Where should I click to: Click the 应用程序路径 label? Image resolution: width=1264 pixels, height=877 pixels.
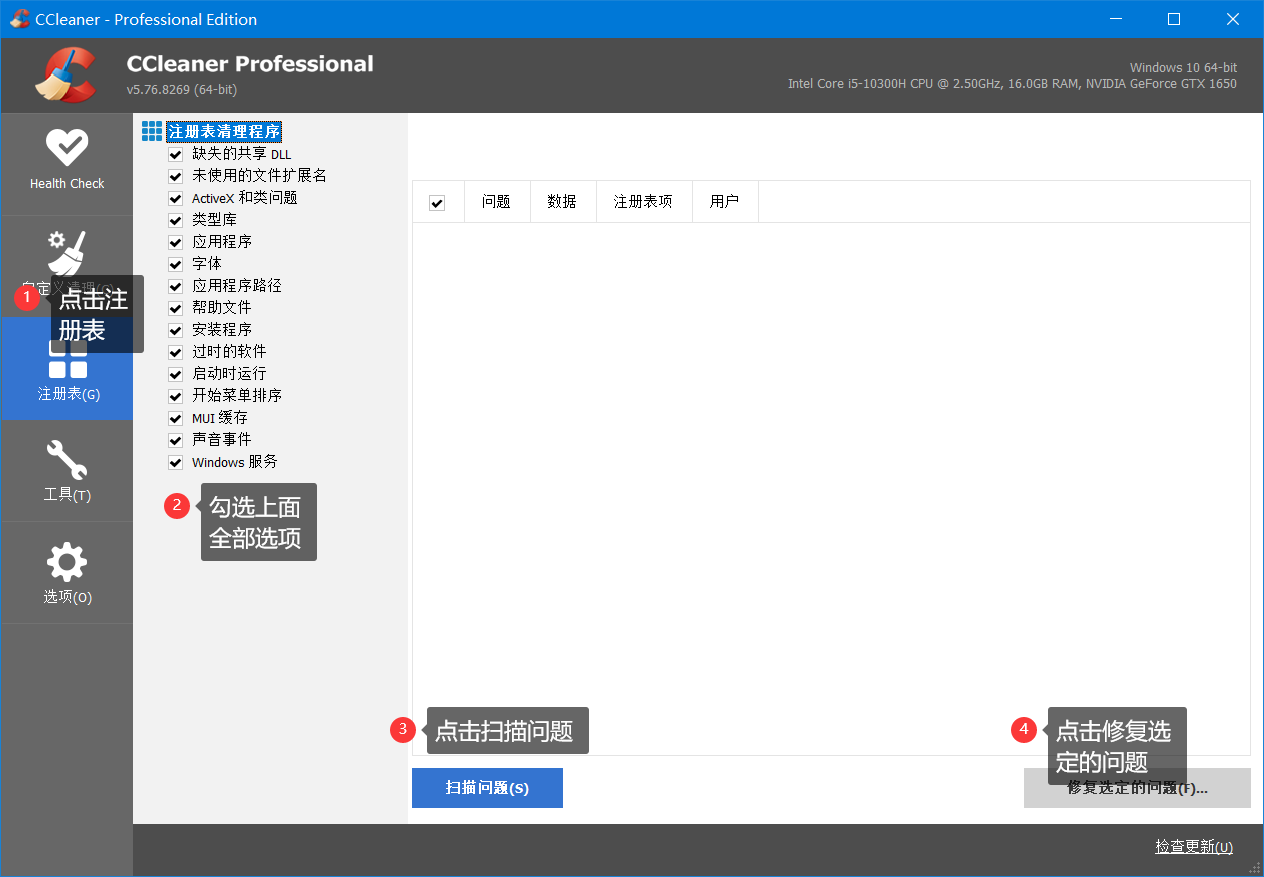(237, 286)
